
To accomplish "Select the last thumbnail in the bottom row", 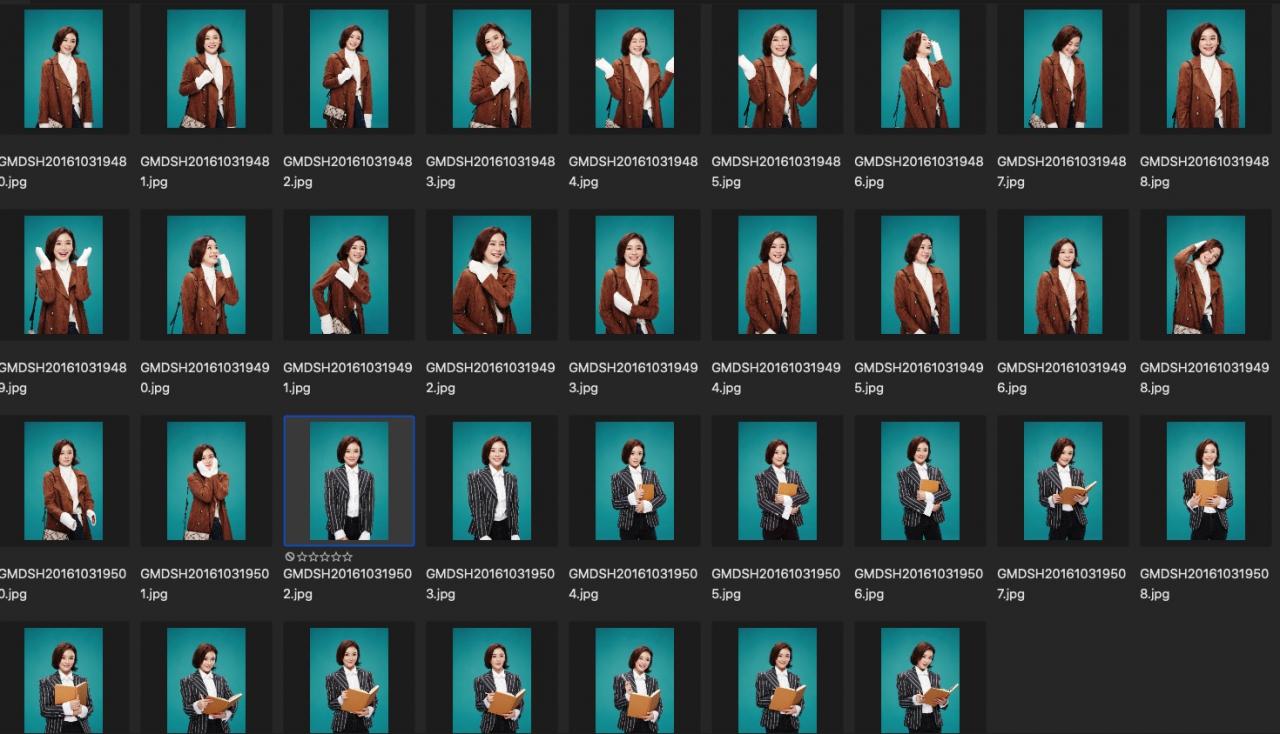I will pos(920,680).
